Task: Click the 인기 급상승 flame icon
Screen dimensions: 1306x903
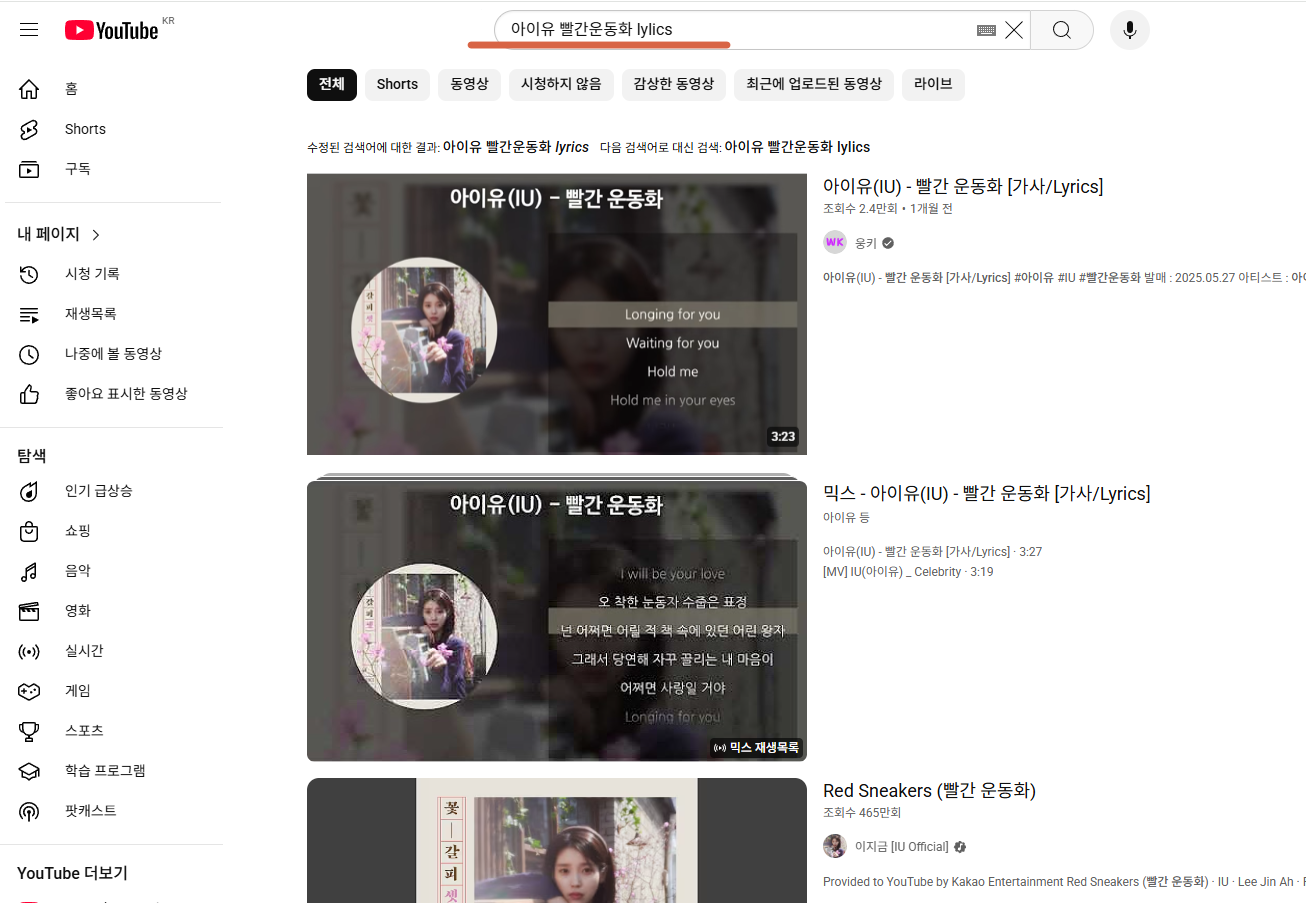Action: (x=29, y=491)
